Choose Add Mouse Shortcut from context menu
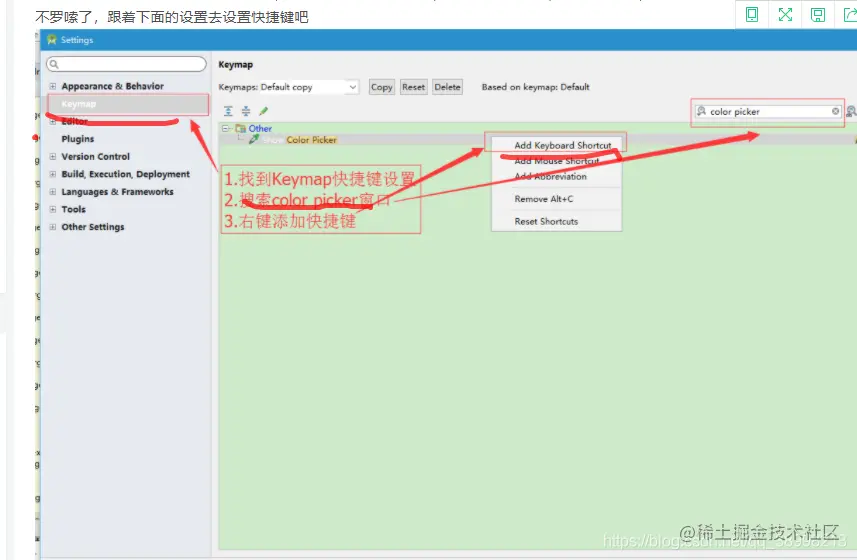This screenshot has height=560, width=857. coord(557,161)
